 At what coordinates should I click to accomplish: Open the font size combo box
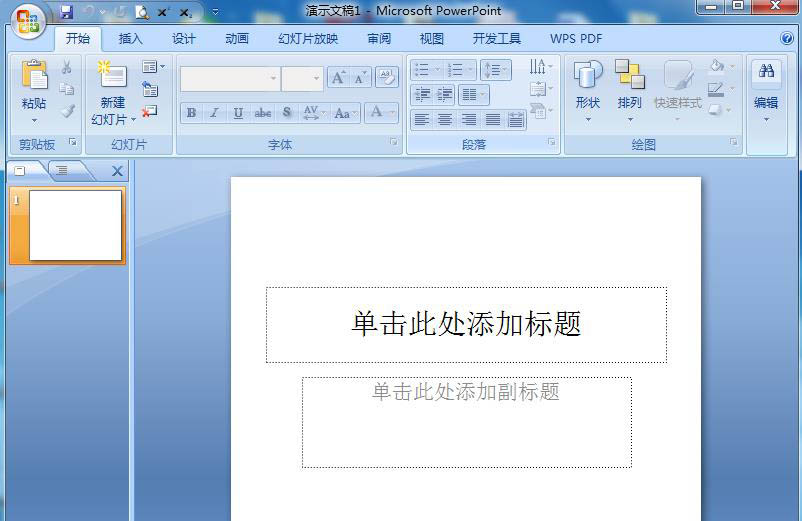[302, 78]
